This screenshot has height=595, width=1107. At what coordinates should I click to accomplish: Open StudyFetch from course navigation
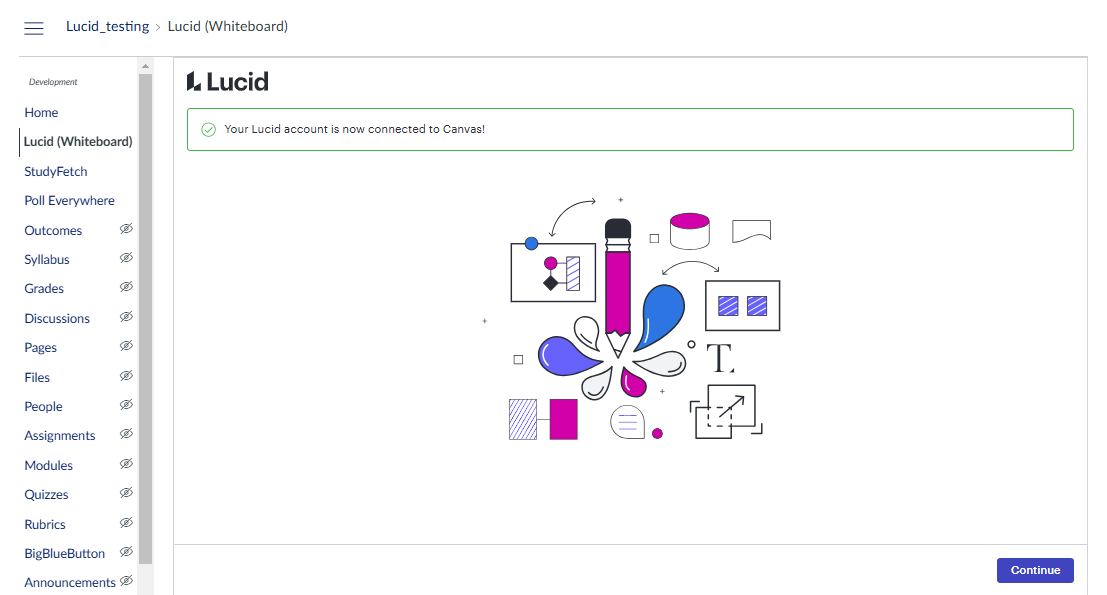[x=56, y=172]
